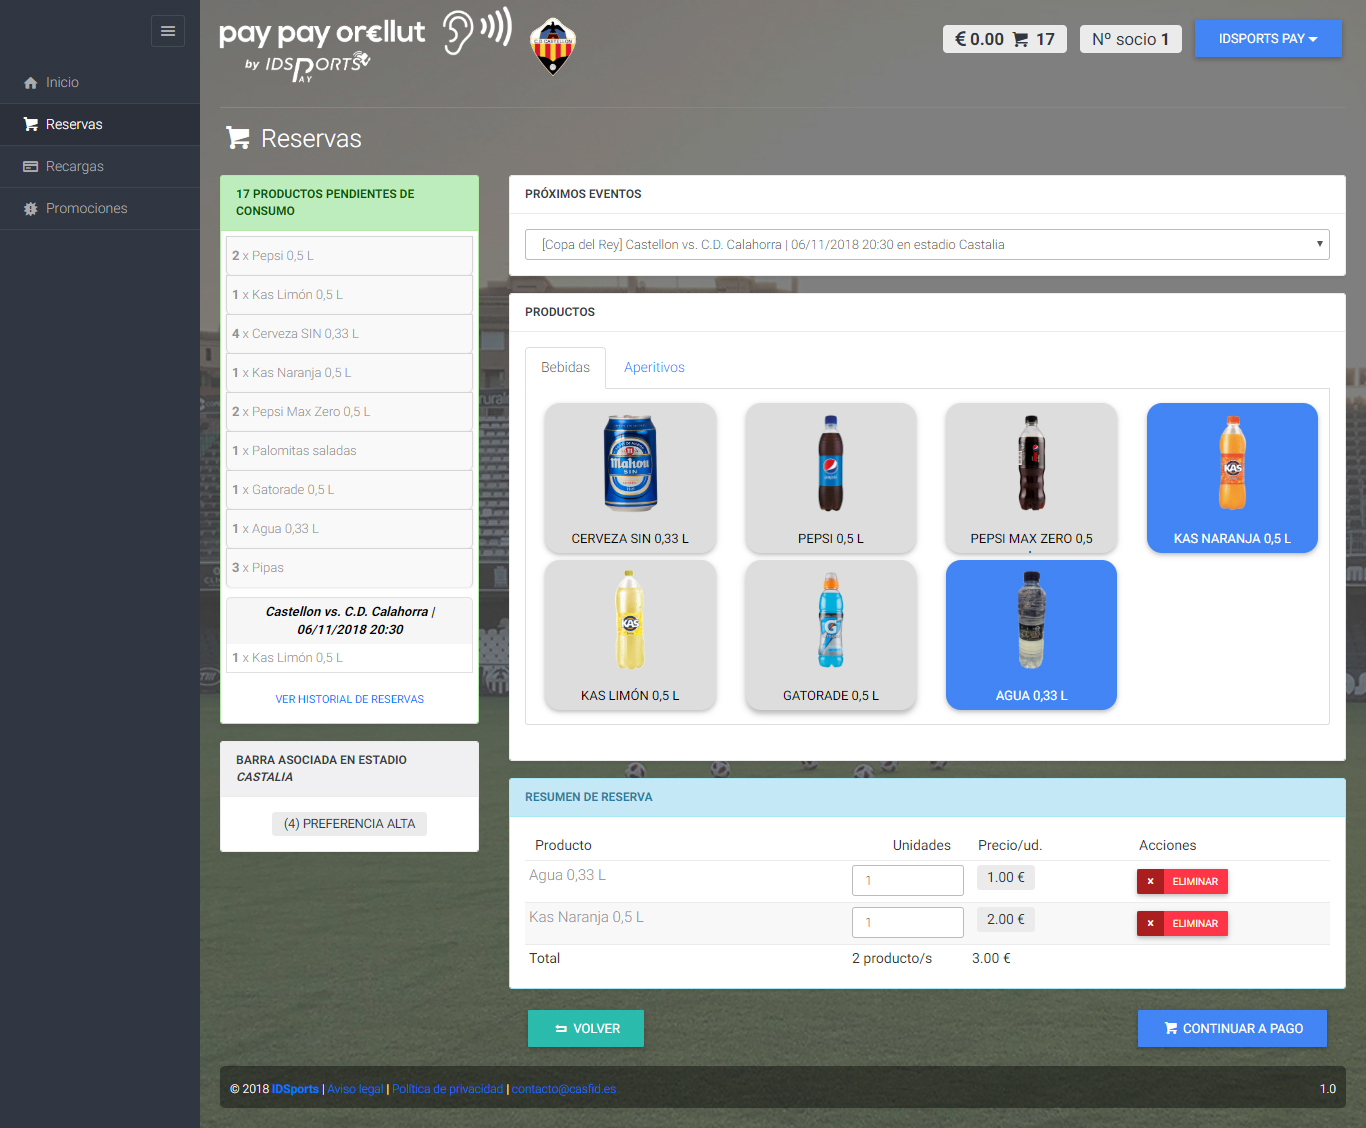
Task: Remove Agua 0,33 L with Eliminar
Action: [x=1182, y=881]
